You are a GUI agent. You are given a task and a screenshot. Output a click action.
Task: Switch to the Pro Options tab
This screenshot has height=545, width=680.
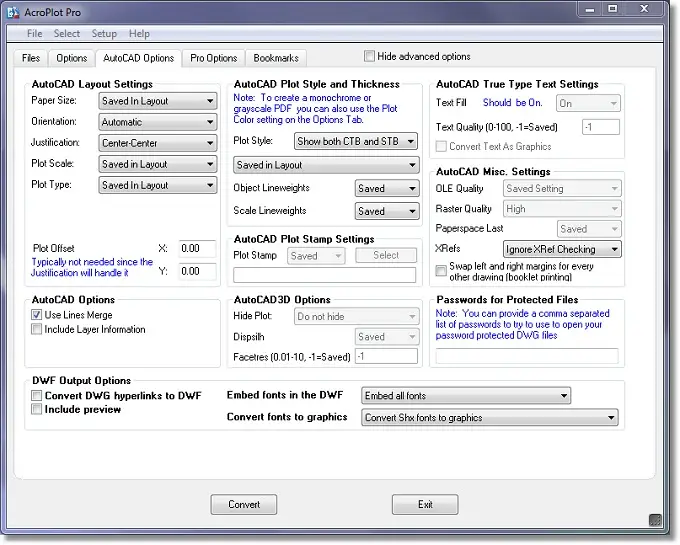point(213,58)
